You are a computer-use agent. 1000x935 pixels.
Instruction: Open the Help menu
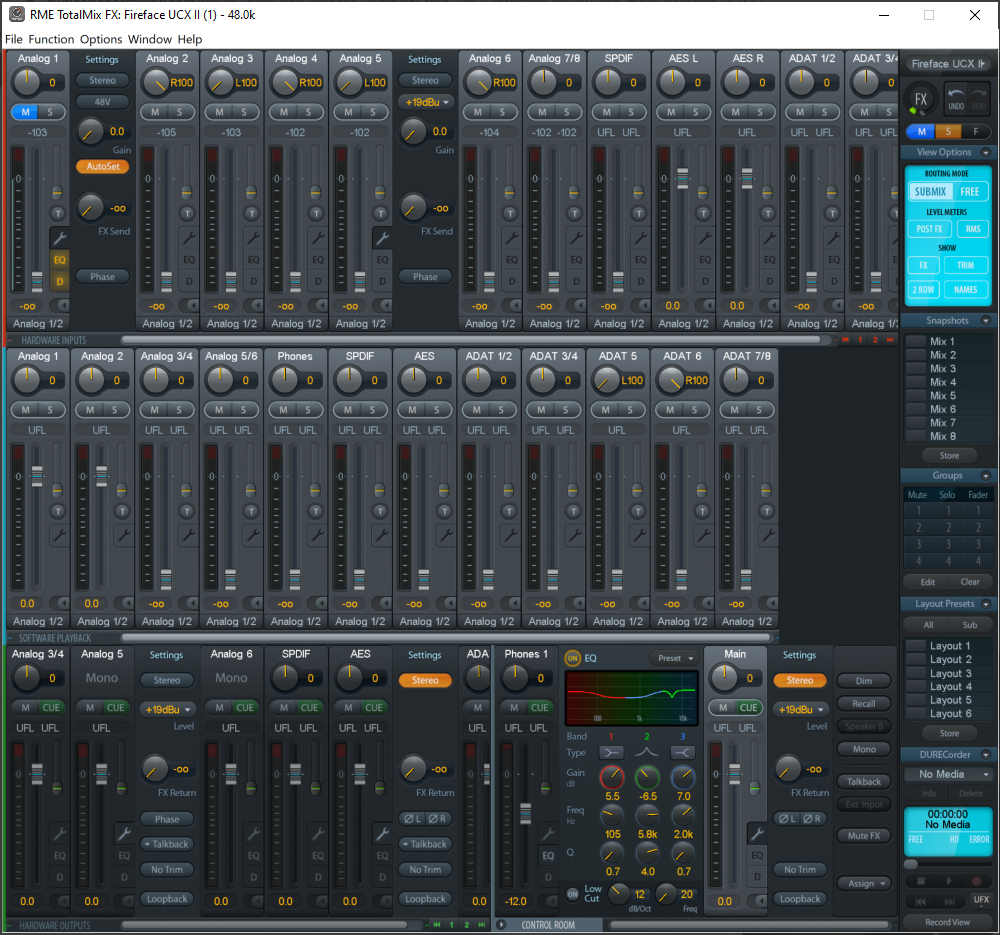189,39
